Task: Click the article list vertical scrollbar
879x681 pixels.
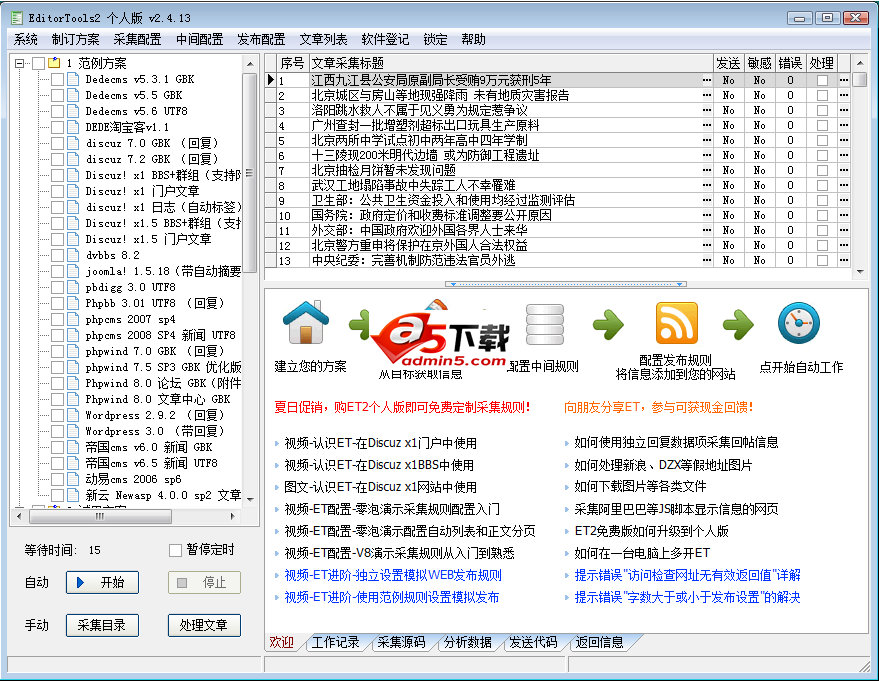Action: 860,170
